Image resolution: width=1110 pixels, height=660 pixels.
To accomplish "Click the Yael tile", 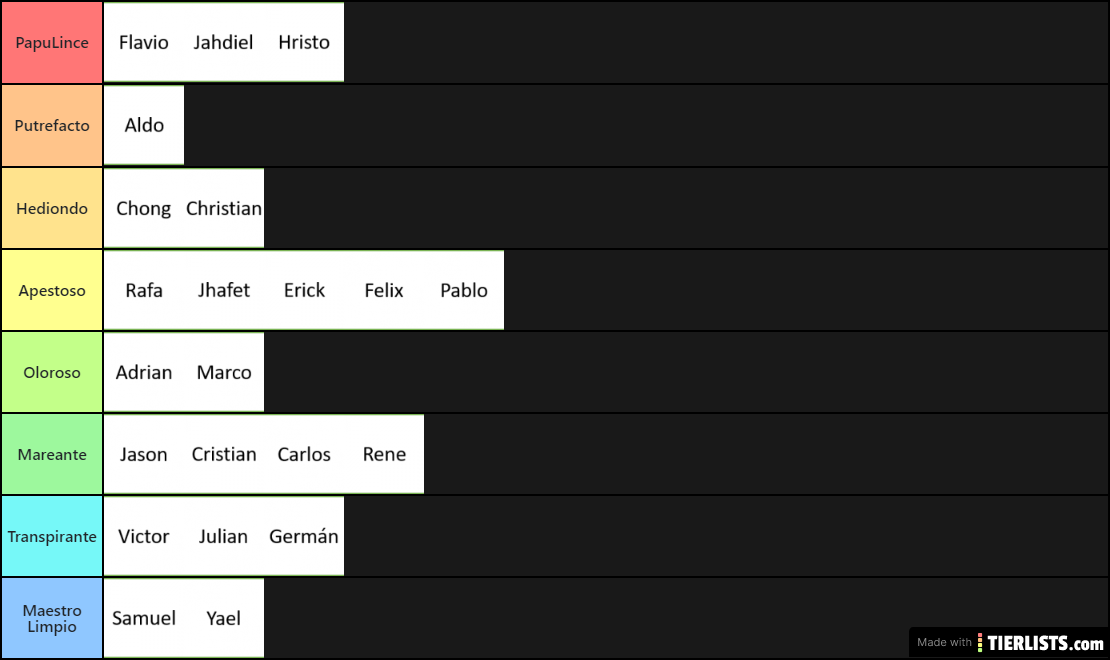I will (x=224, y=618).
